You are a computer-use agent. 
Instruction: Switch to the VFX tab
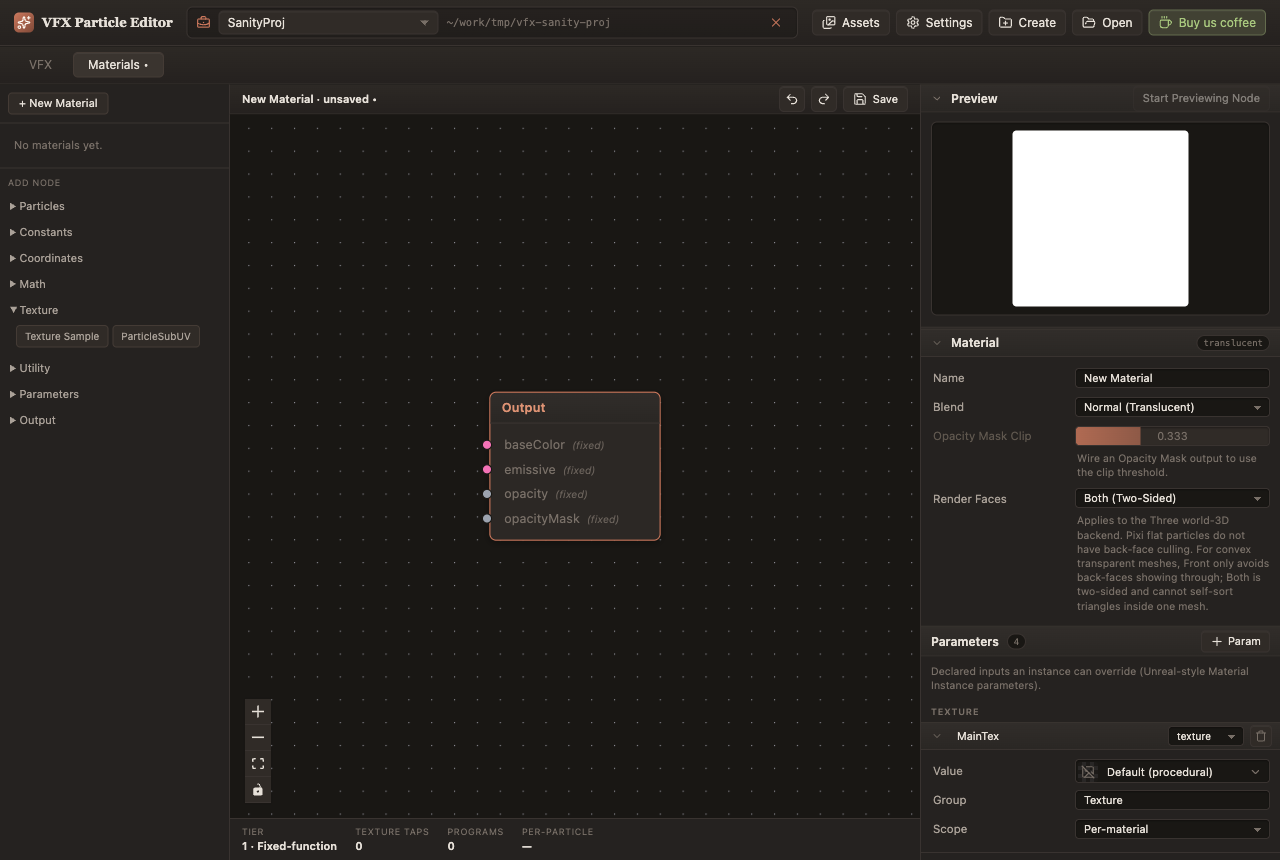click(40, 65)
